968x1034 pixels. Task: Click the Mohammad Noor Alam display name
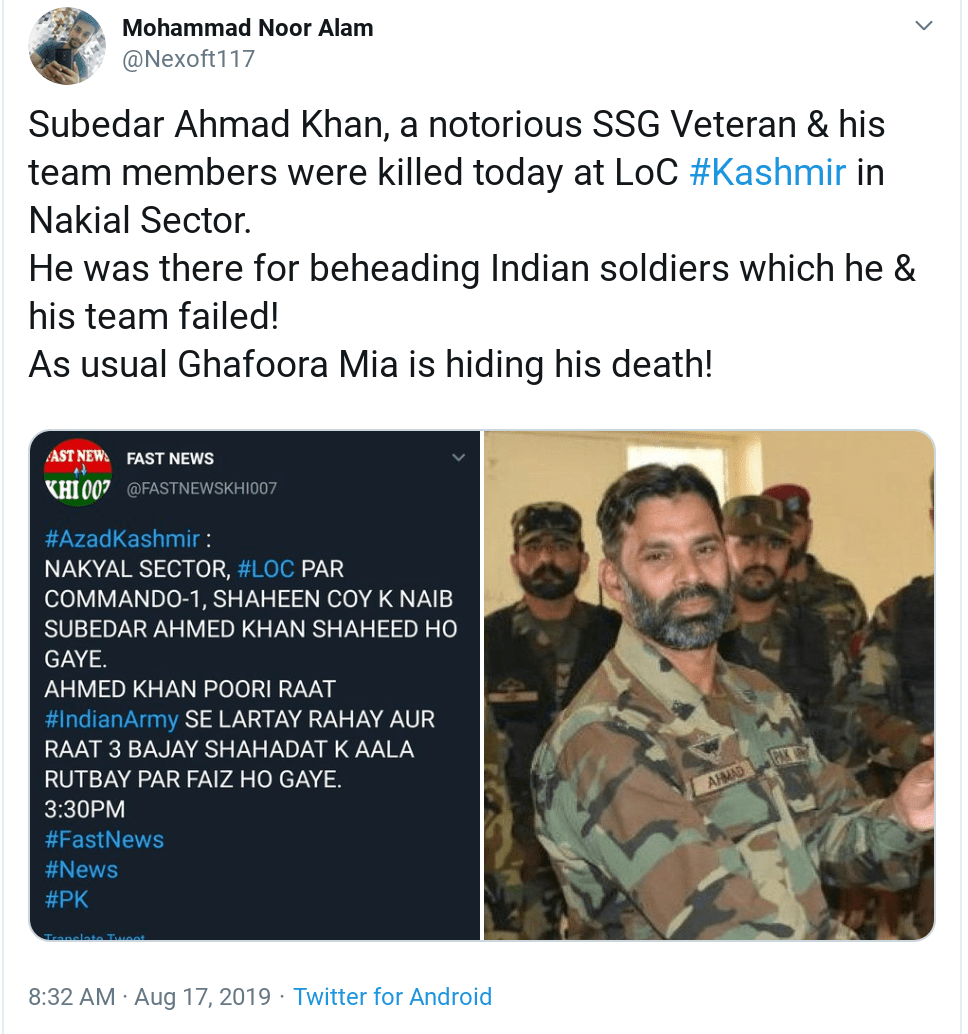247,28
